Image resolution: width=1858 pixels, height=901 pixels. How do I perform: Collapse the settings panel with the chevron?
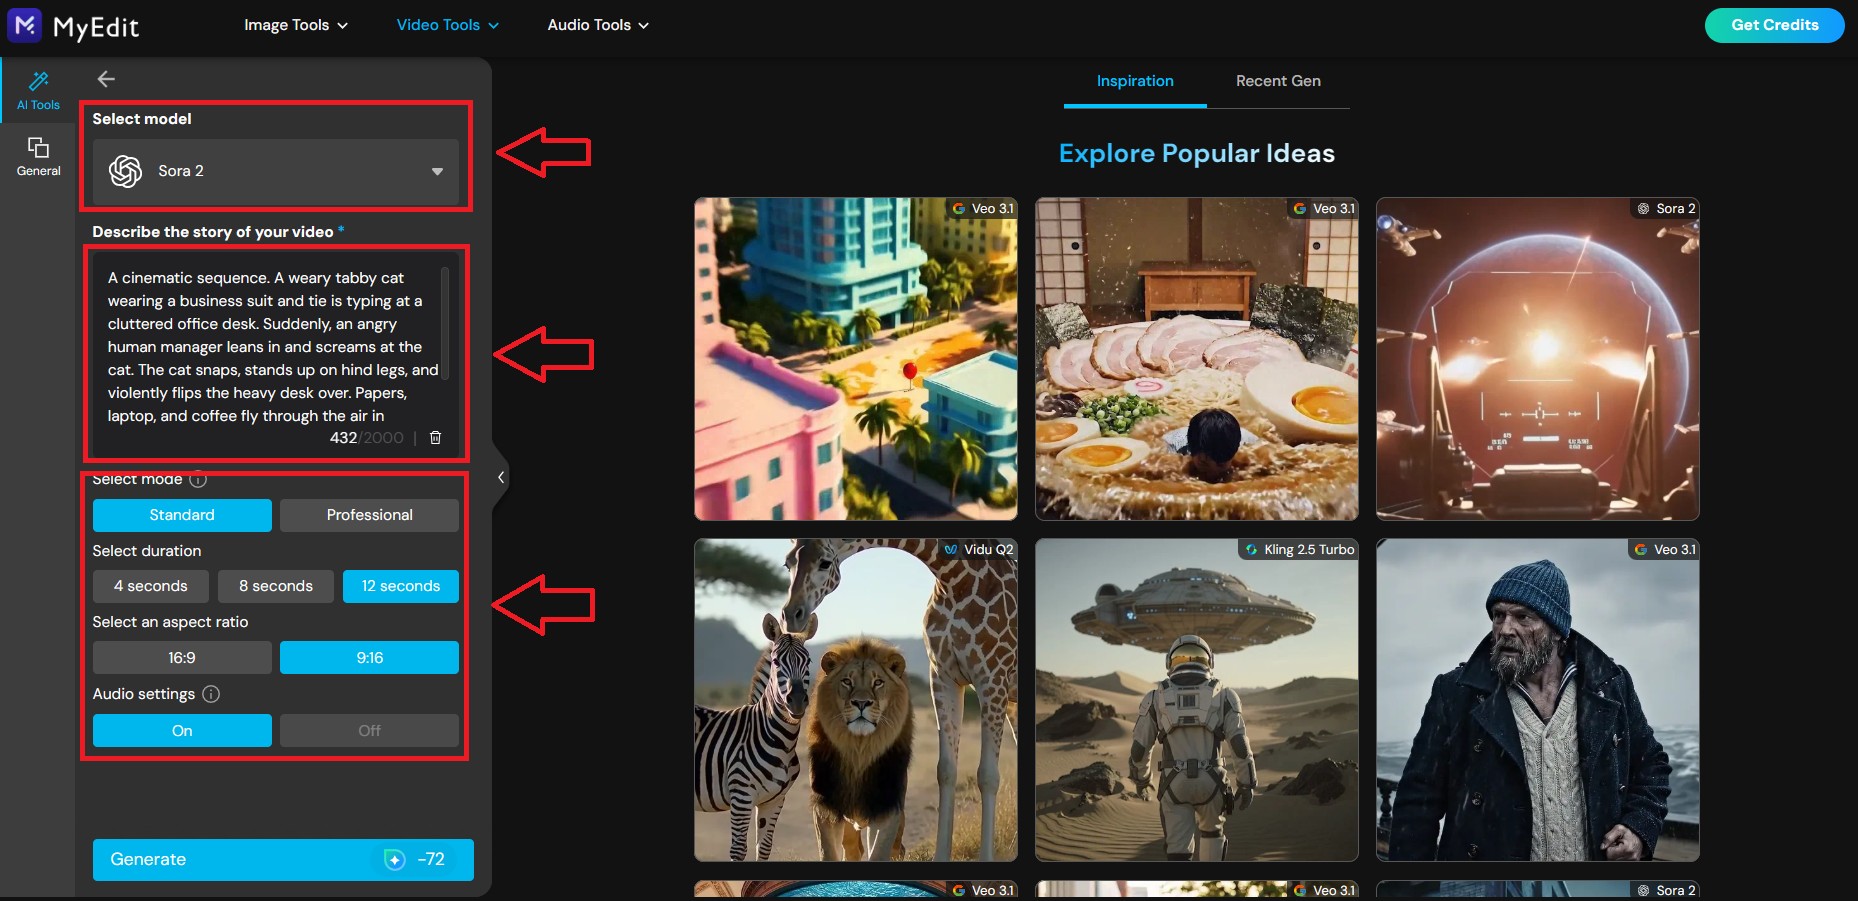point(501,477)
